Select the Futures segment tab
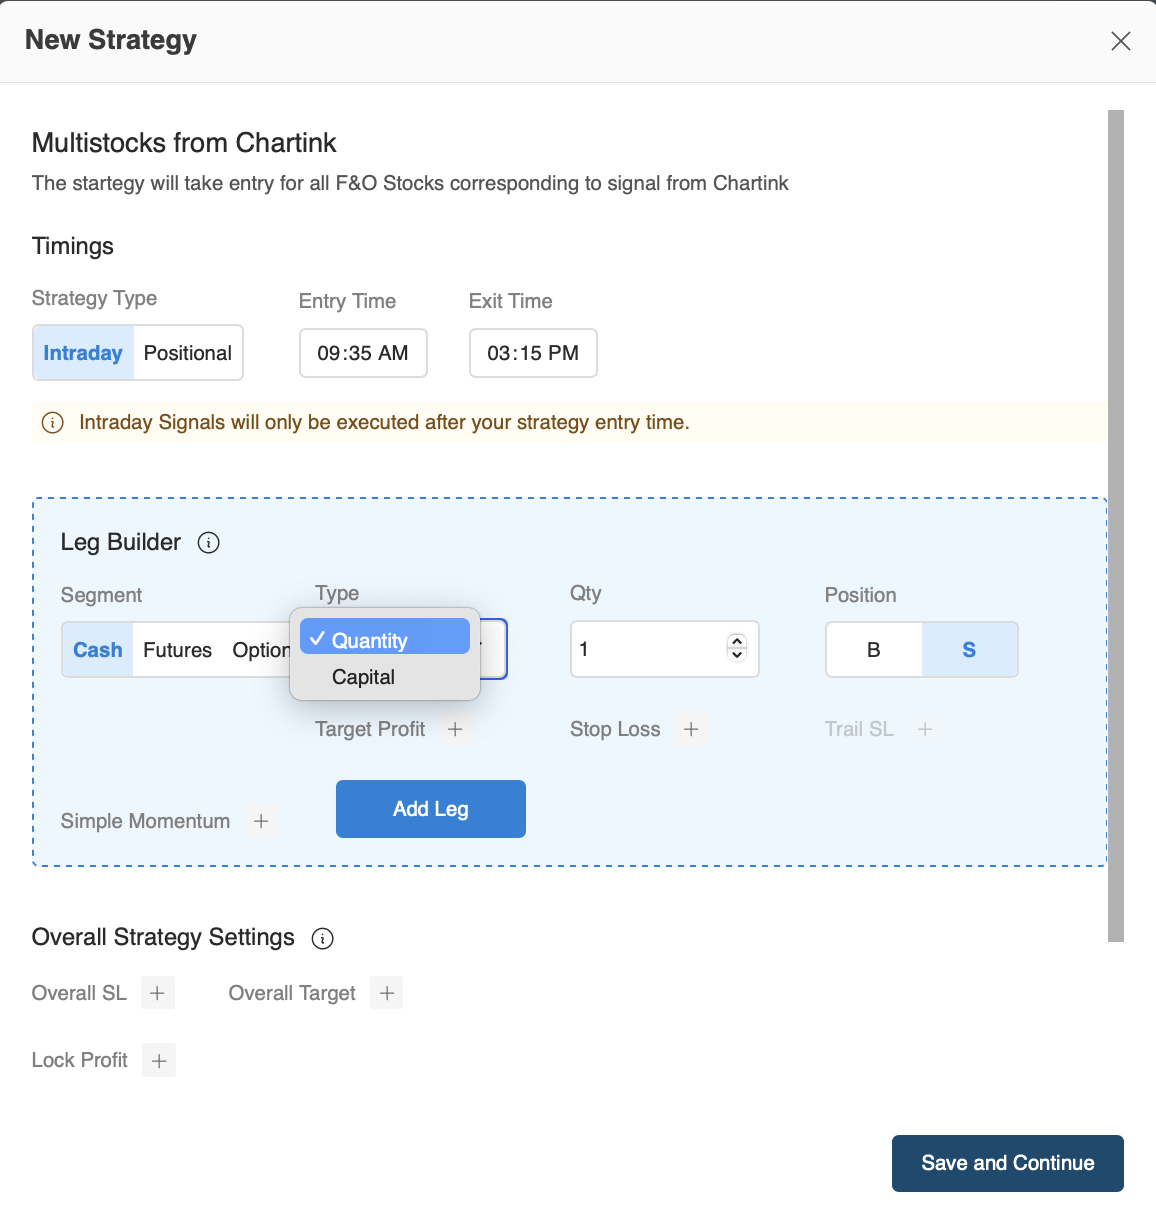Image resolution: width=1156 pixels, height=1214 pixels. coord(177,650)
